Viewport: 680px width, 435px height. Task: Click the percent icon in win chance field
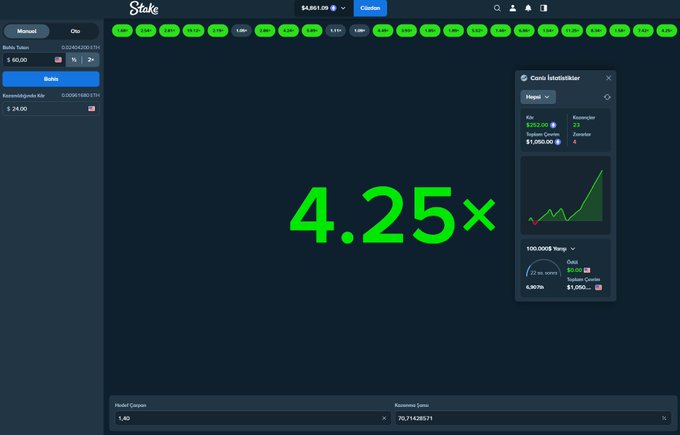[664, 418]
